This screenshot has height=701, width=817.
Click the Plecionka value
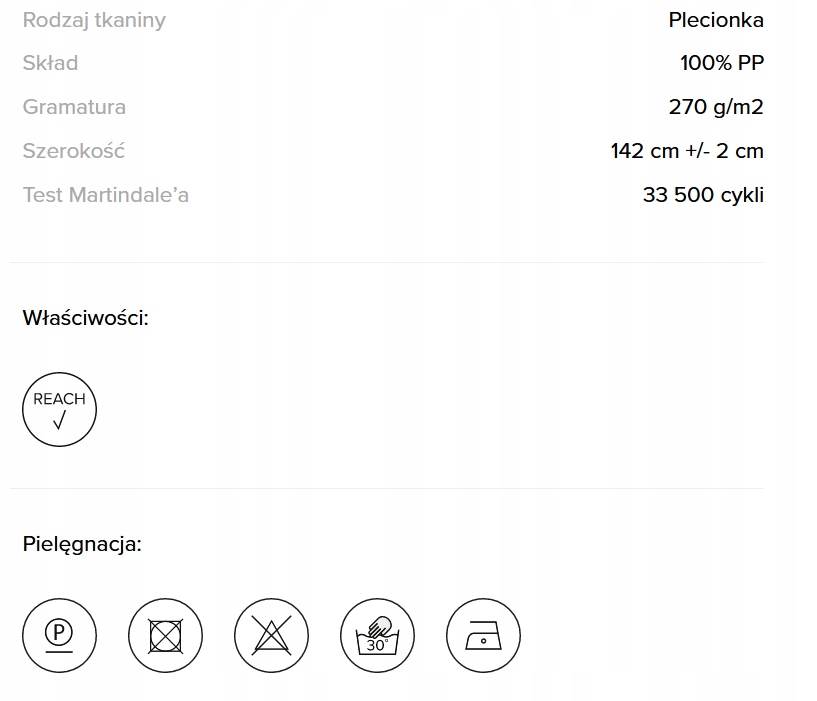click(x=716, y=20)
